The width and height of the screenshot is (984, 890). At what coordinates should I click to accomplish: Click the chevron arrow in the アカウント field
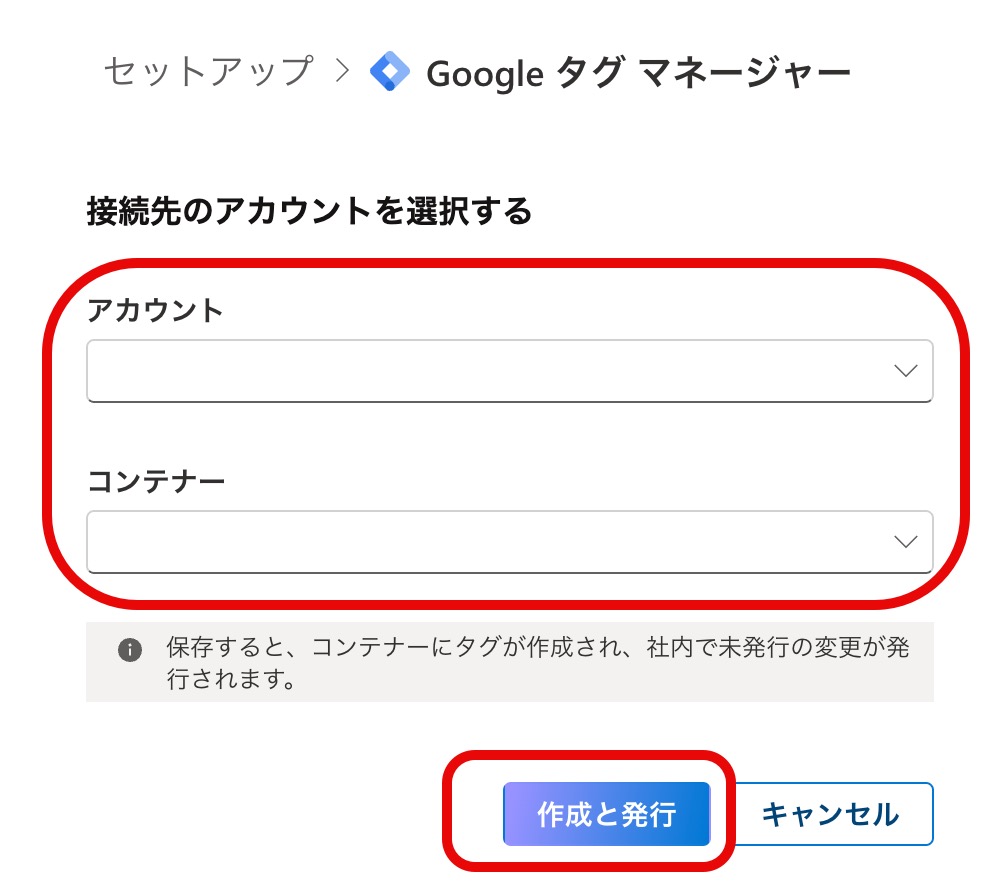[905, 371]
